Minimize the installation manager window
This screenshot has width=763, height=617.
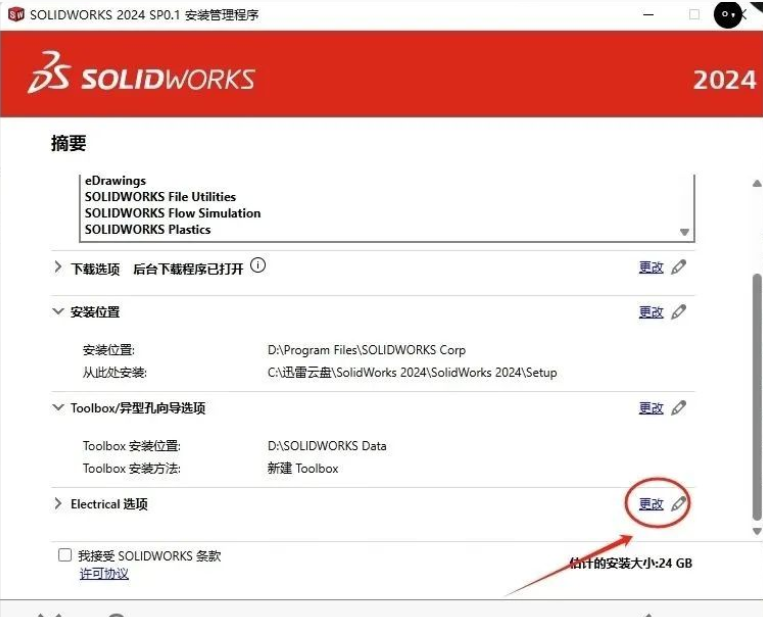(648, 15)
